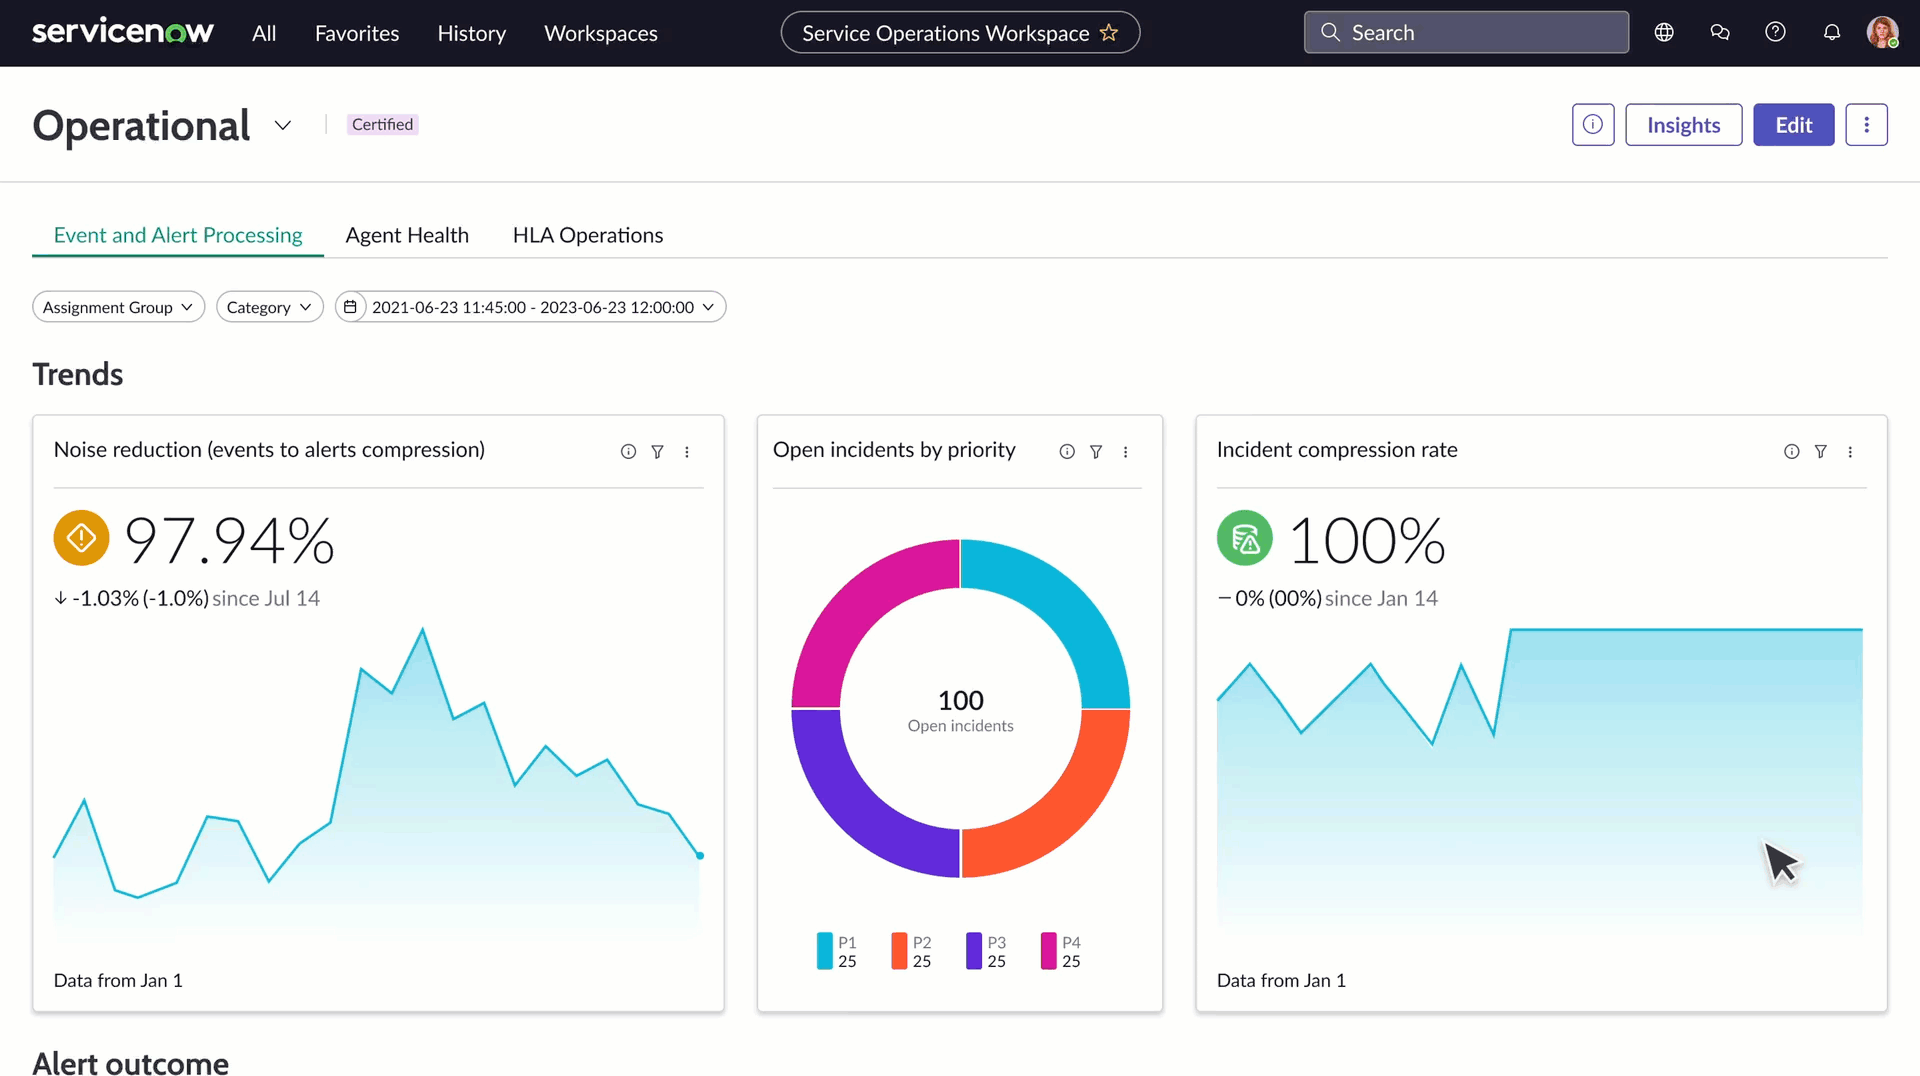Image resolution: width=1920 pixels, height=1076 pixels.
Task: Filter the Incident compression rate widget
Action: click(1821, 452)
